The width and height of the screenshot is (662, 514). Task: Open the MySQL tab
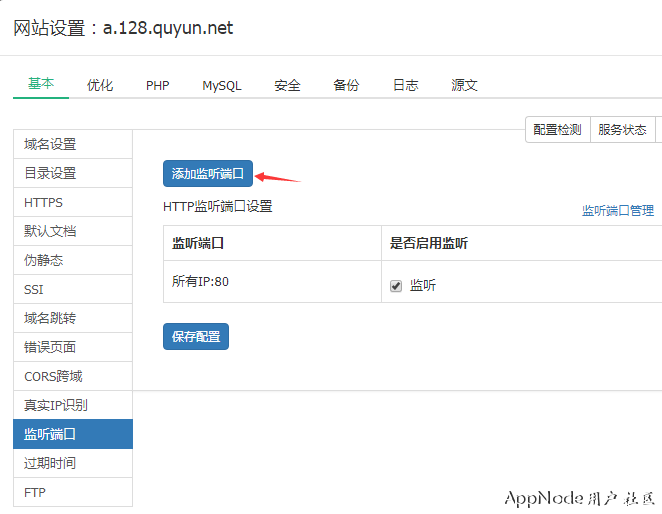(x=221, y=85)
